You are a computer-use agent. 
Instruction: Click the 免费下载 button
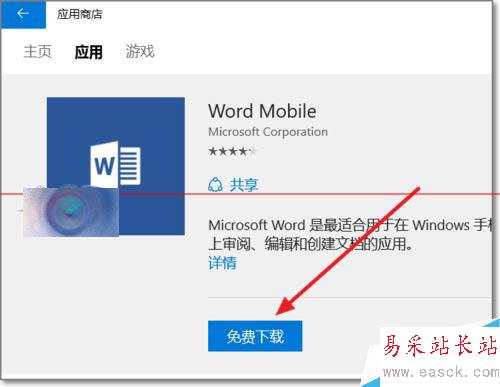click(x=255, y=336)
